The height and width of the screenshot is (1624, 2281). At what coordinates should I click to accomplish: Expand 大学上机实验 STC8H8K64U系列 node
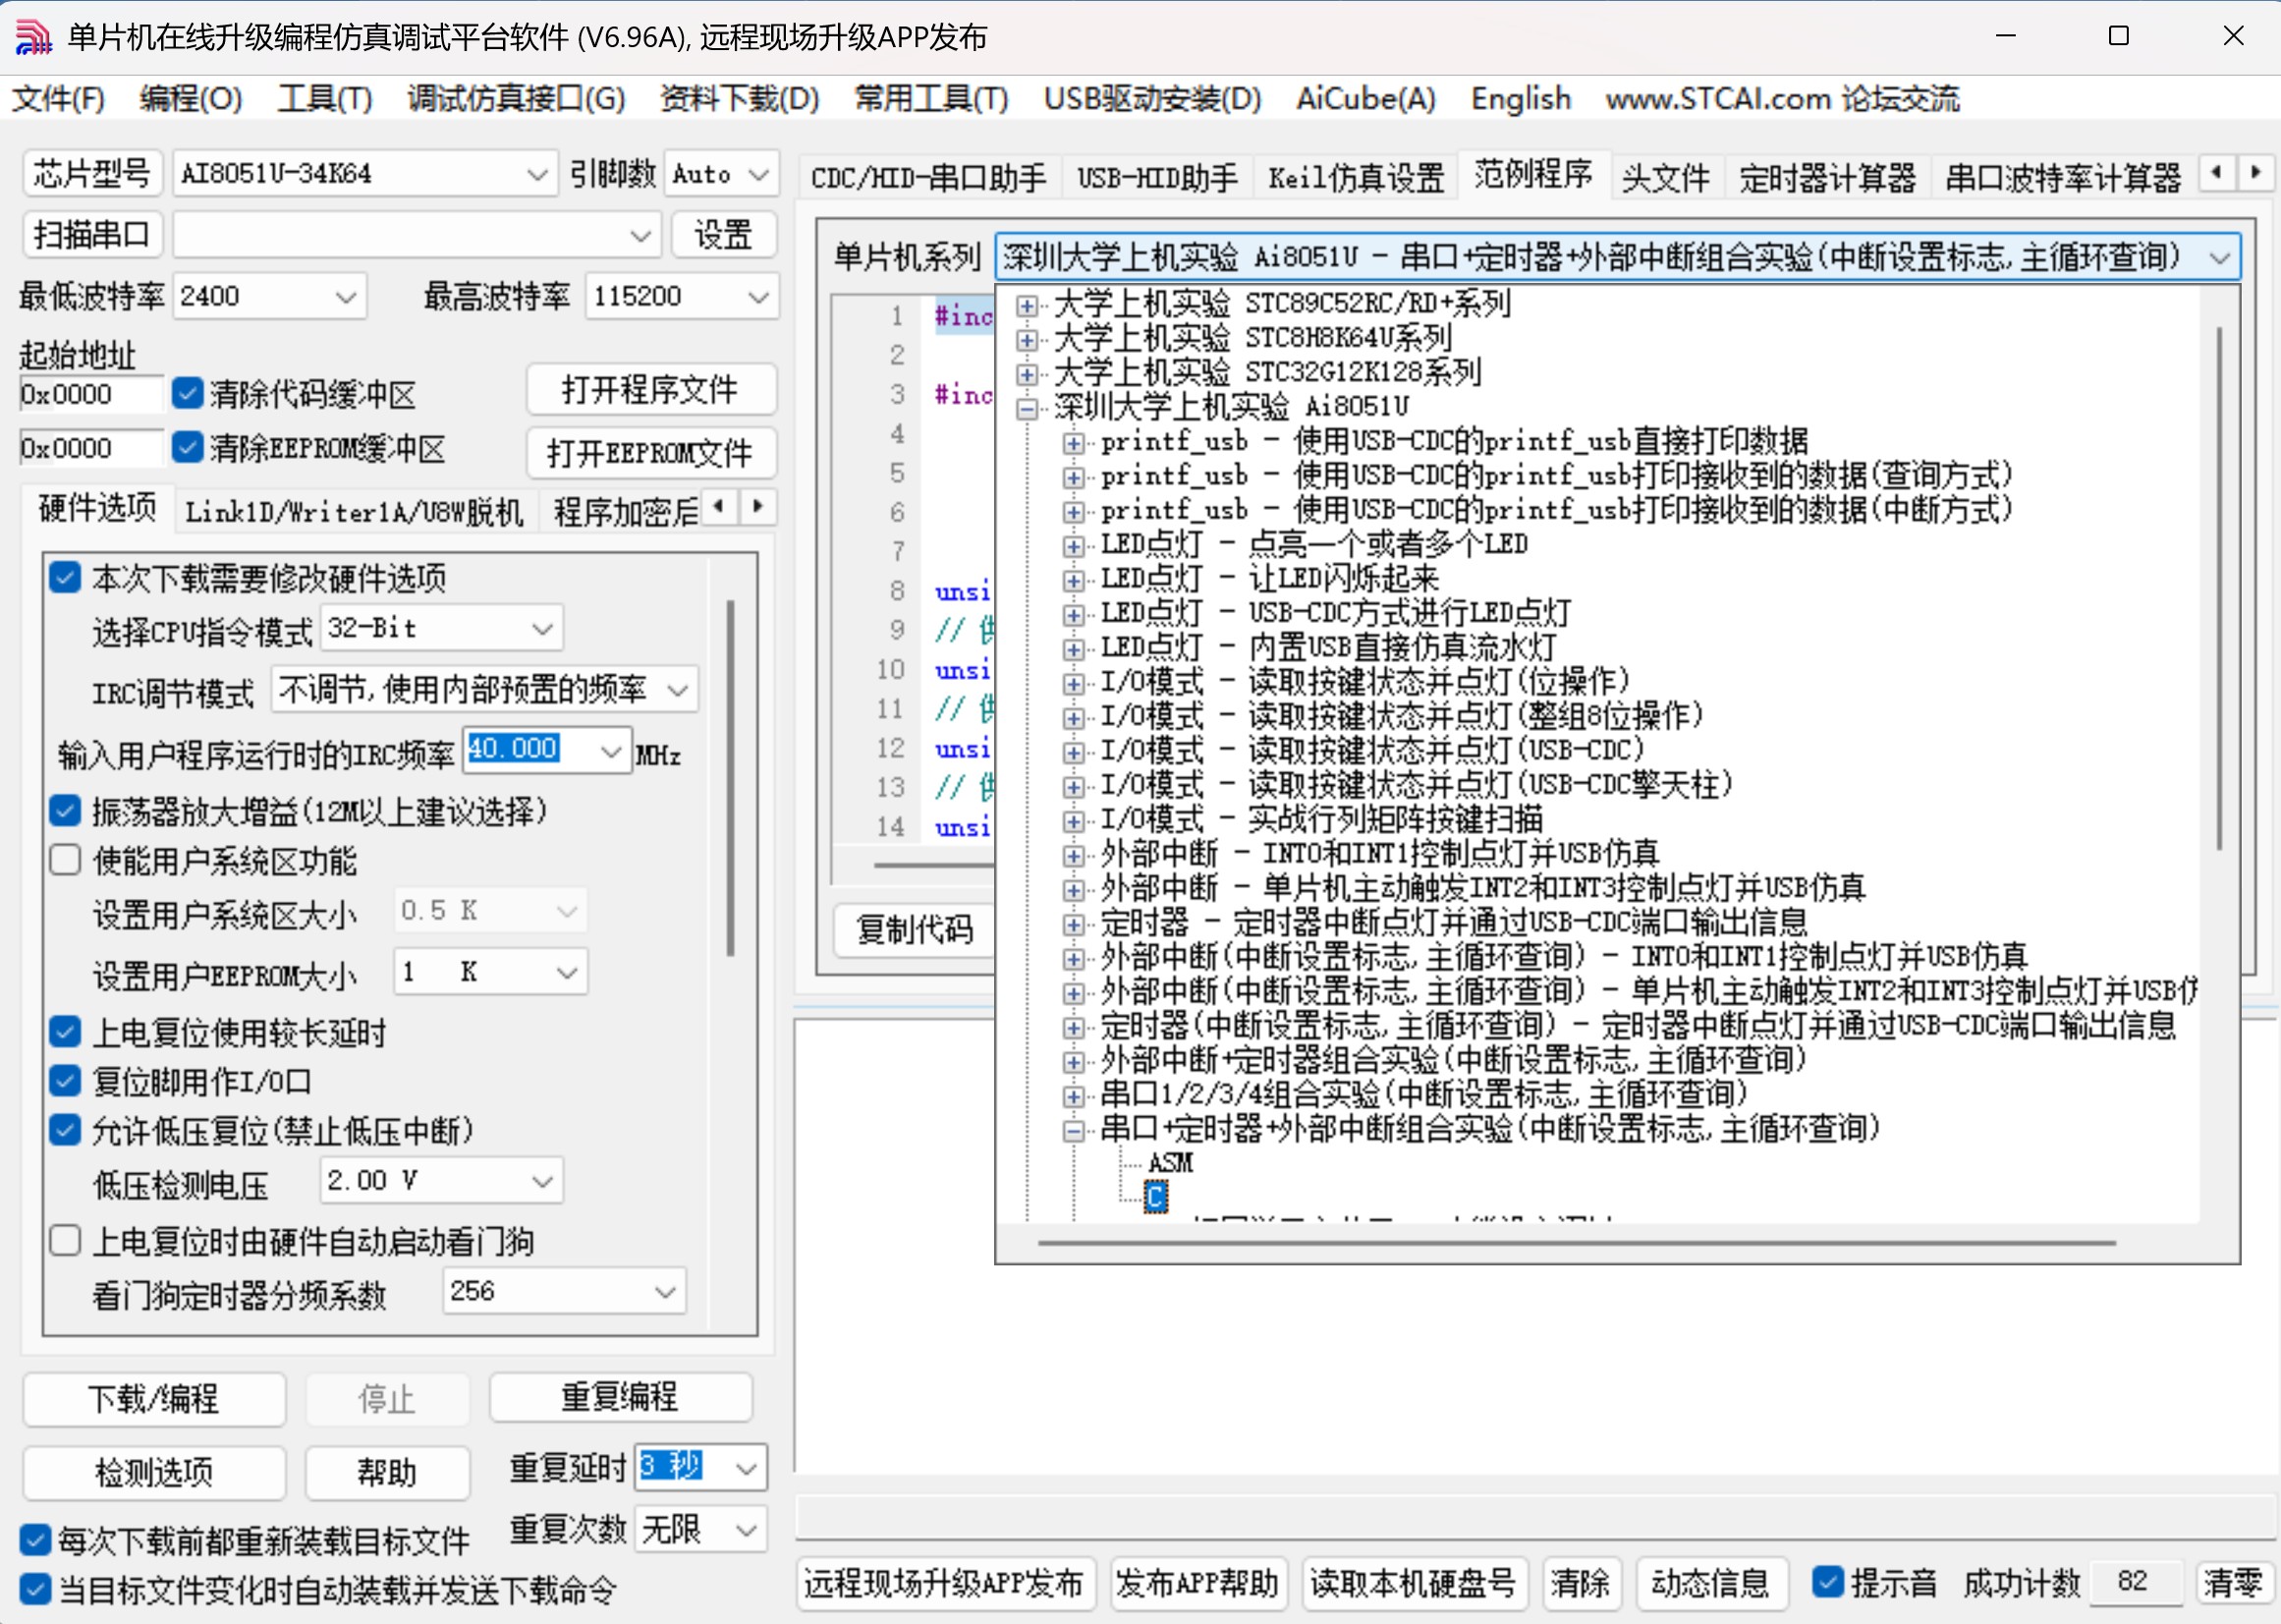pos(1026,340)
